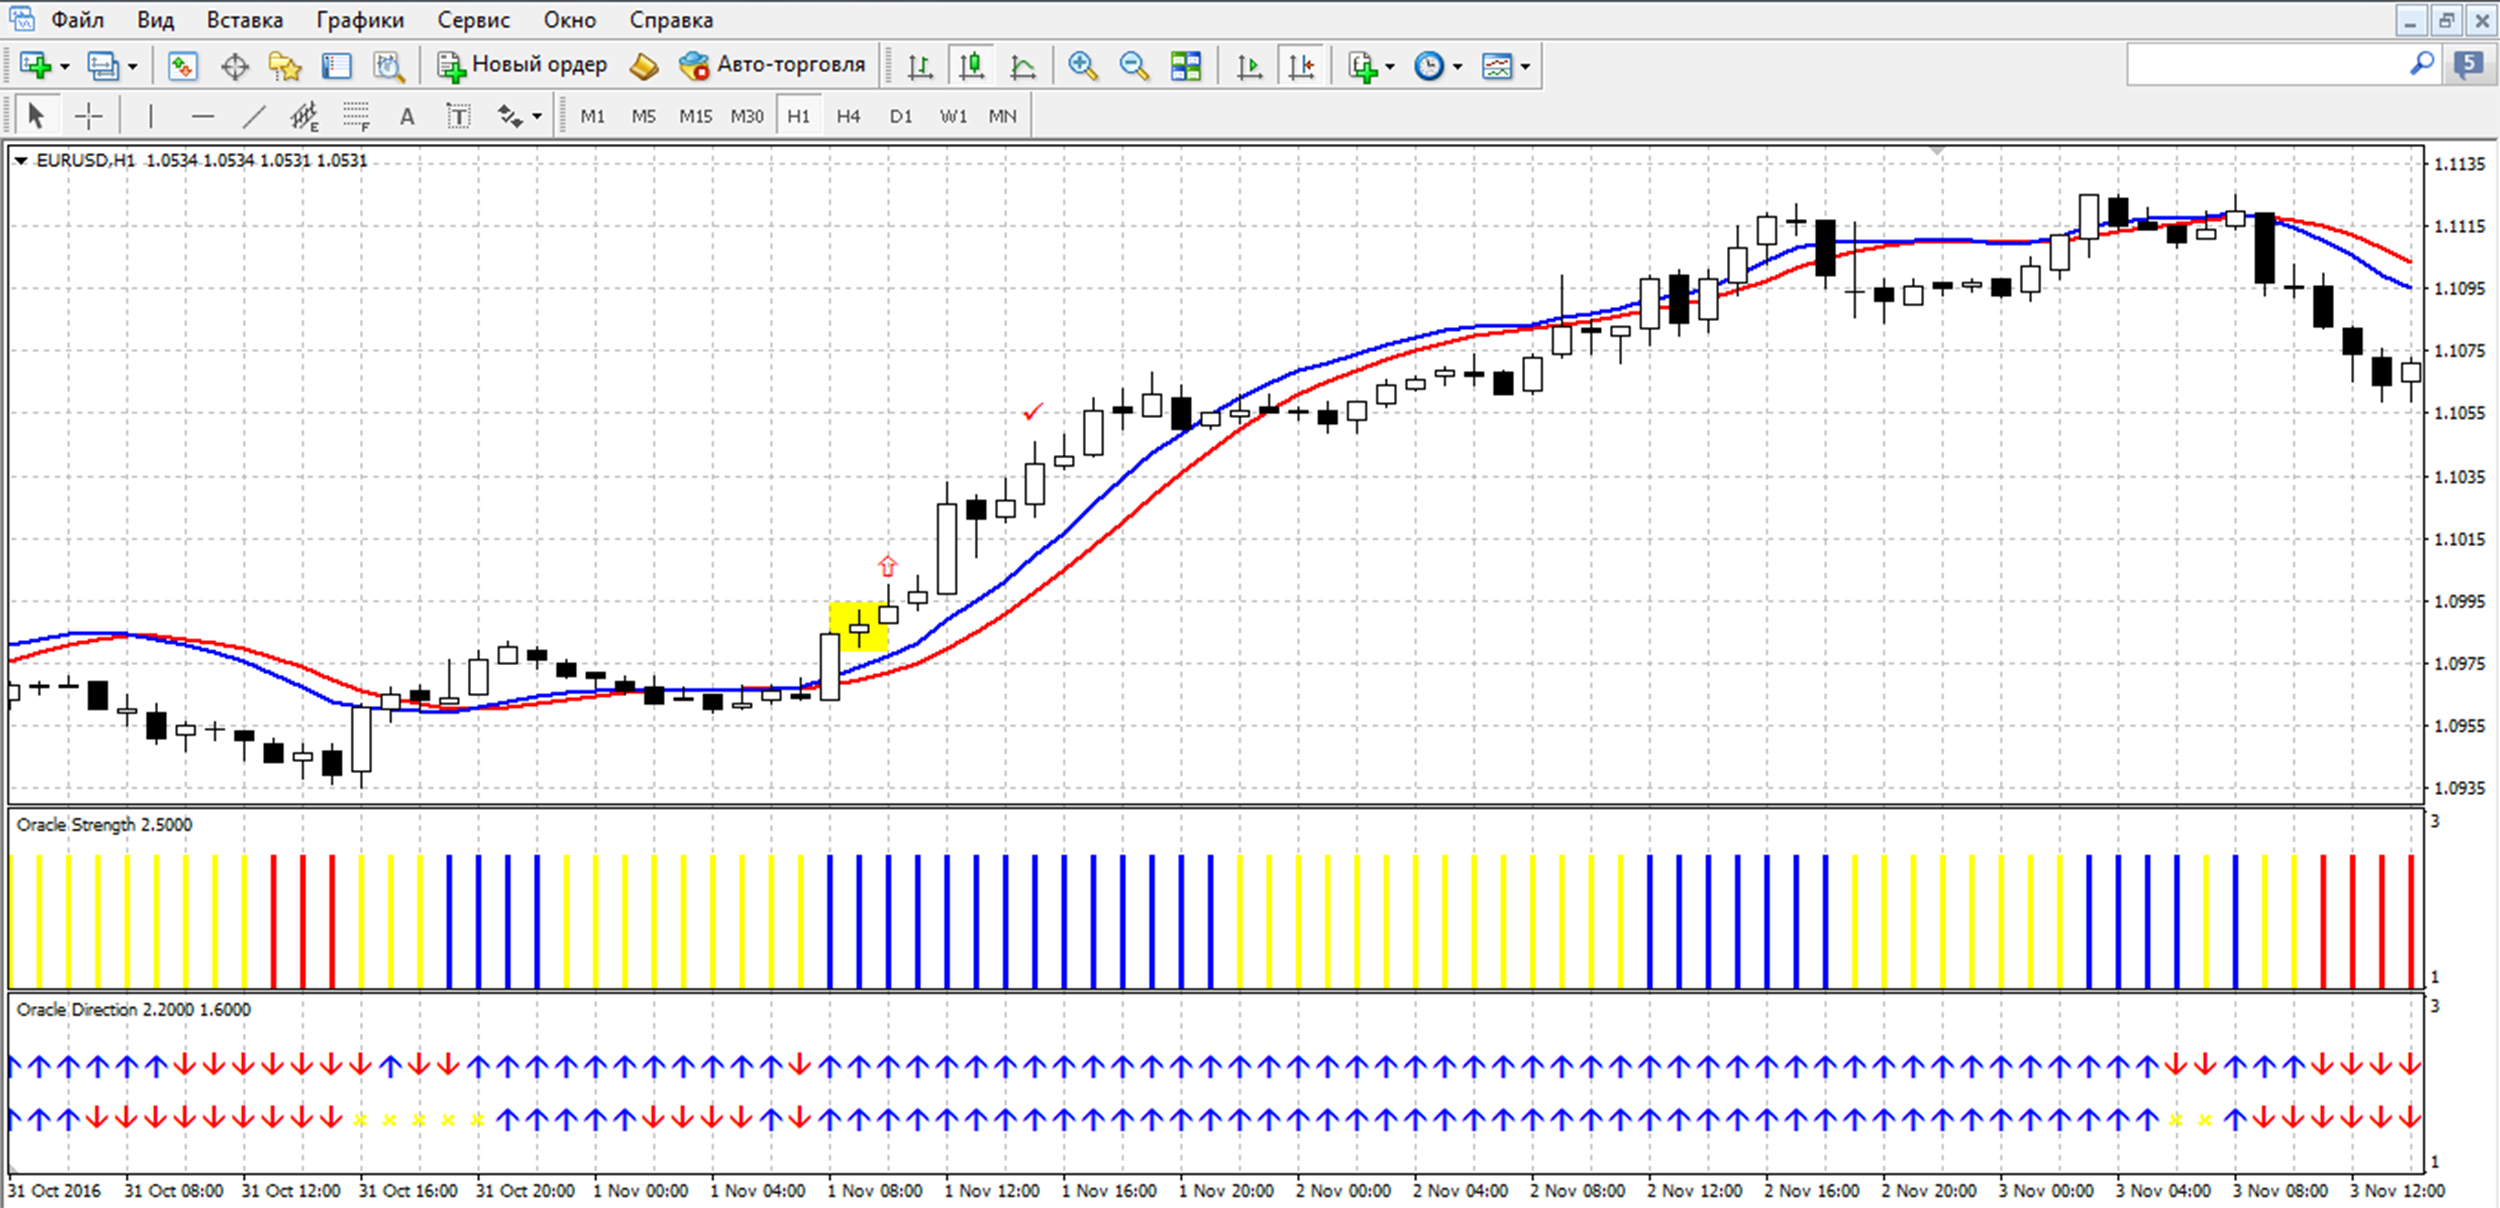This screenshot has height=1208, width=2500.
Task: Open the MetaEditor book icon
Action: point(644,66)
